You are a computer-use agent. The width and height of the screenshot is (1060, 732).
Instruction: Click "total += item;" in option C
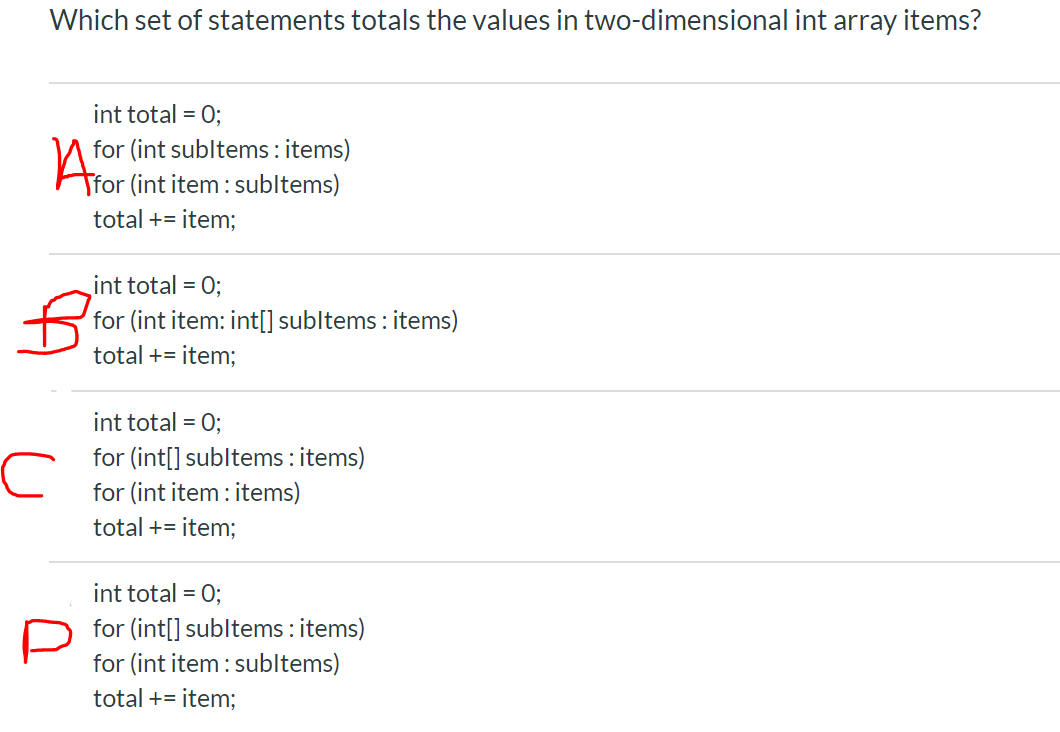pos(164,528)
